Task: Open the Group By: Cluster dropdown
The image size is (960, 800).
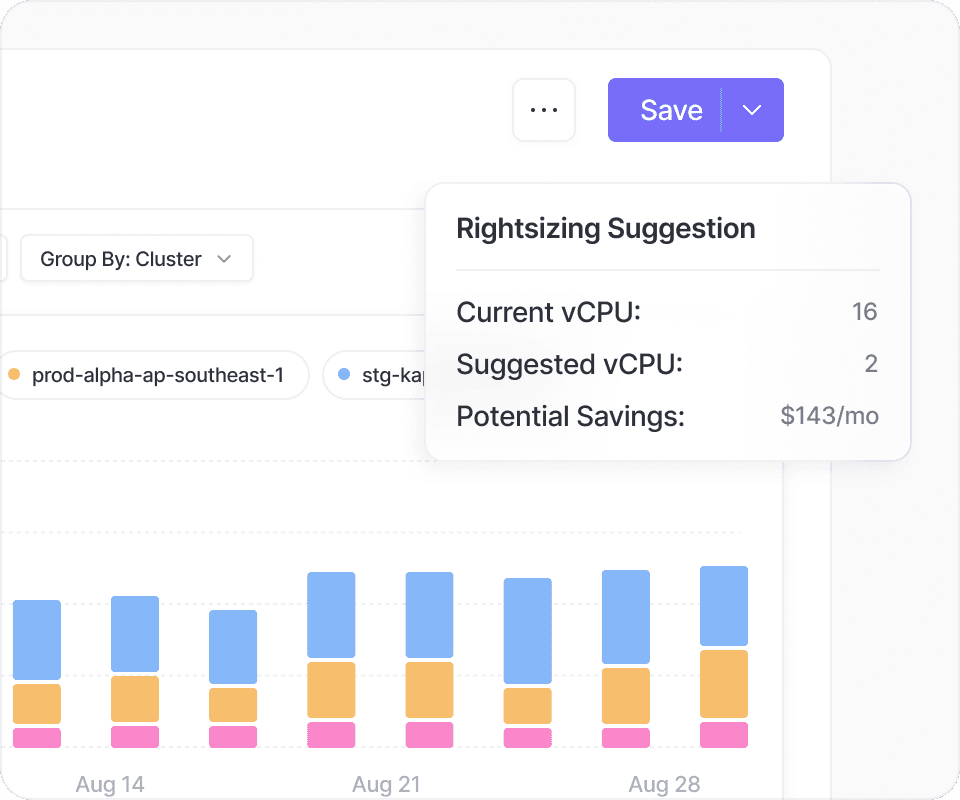Action: click(x=136, y=259)
